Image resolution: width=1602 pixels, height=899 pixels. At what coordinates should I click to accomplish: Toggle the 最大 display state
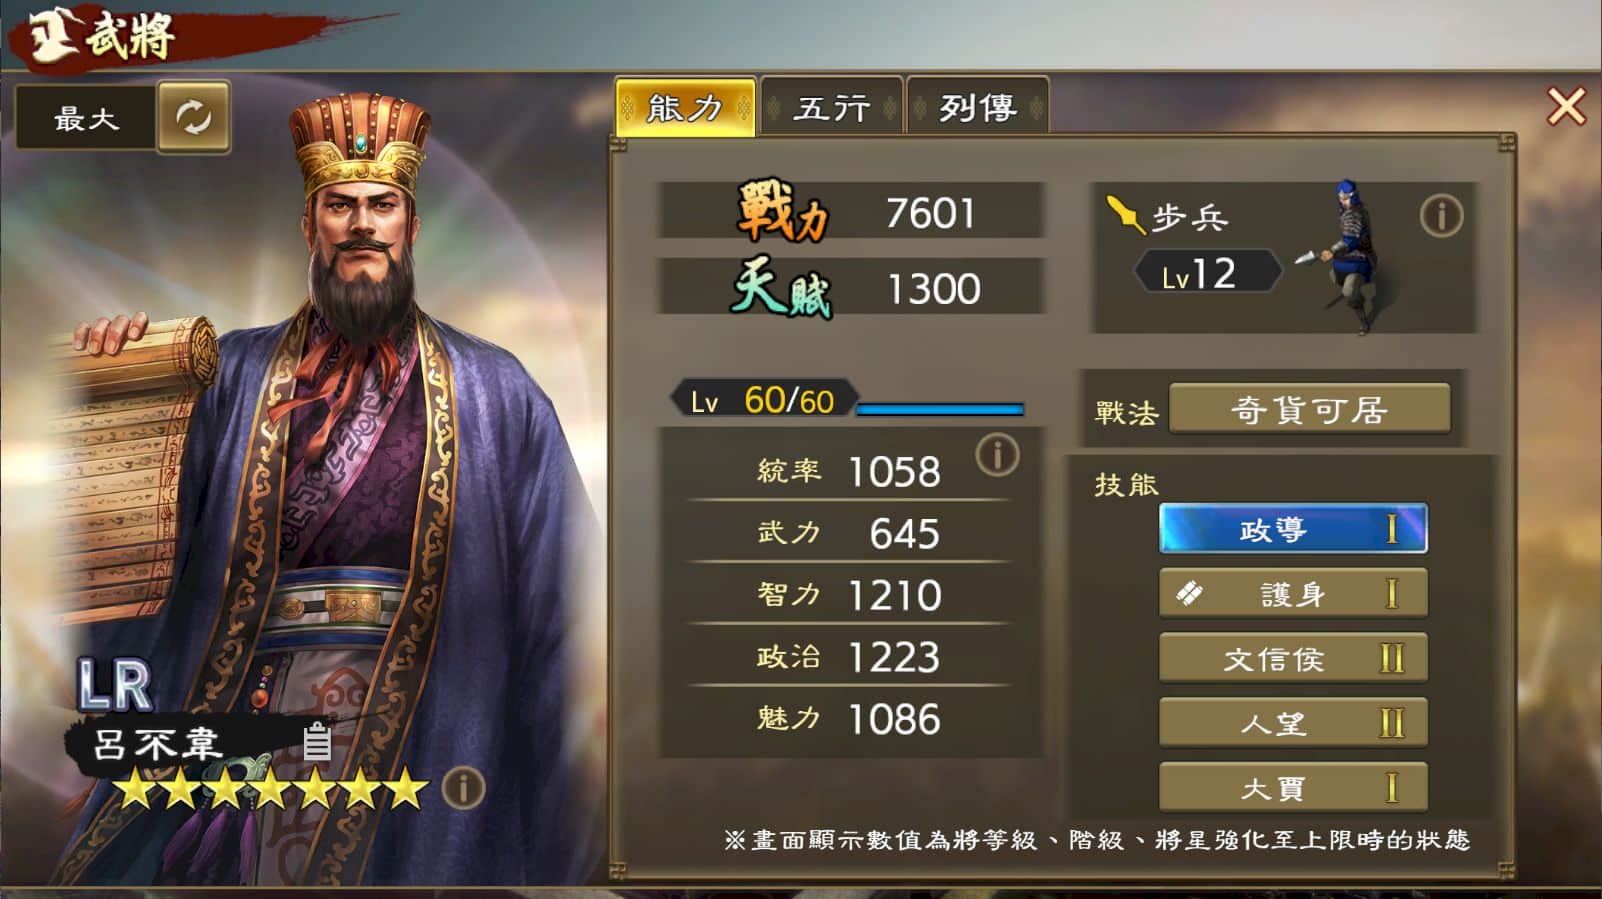86,118
